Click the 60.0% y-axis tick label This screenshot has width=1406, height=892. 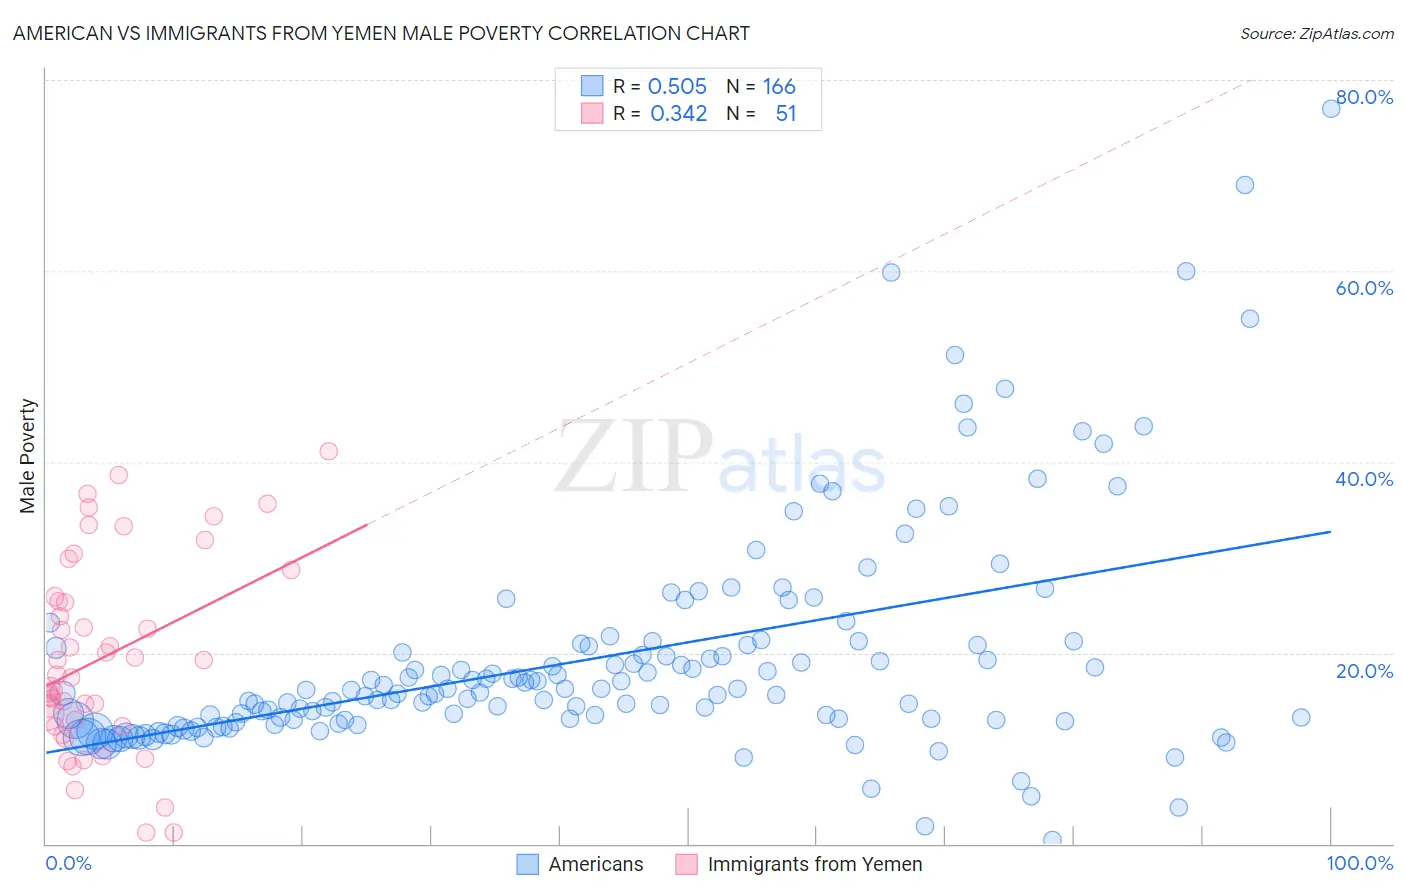[1364, 288]
